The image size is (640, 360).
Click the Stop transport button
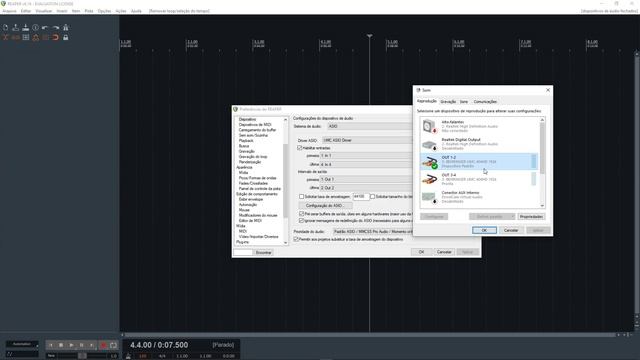point(61,345)
